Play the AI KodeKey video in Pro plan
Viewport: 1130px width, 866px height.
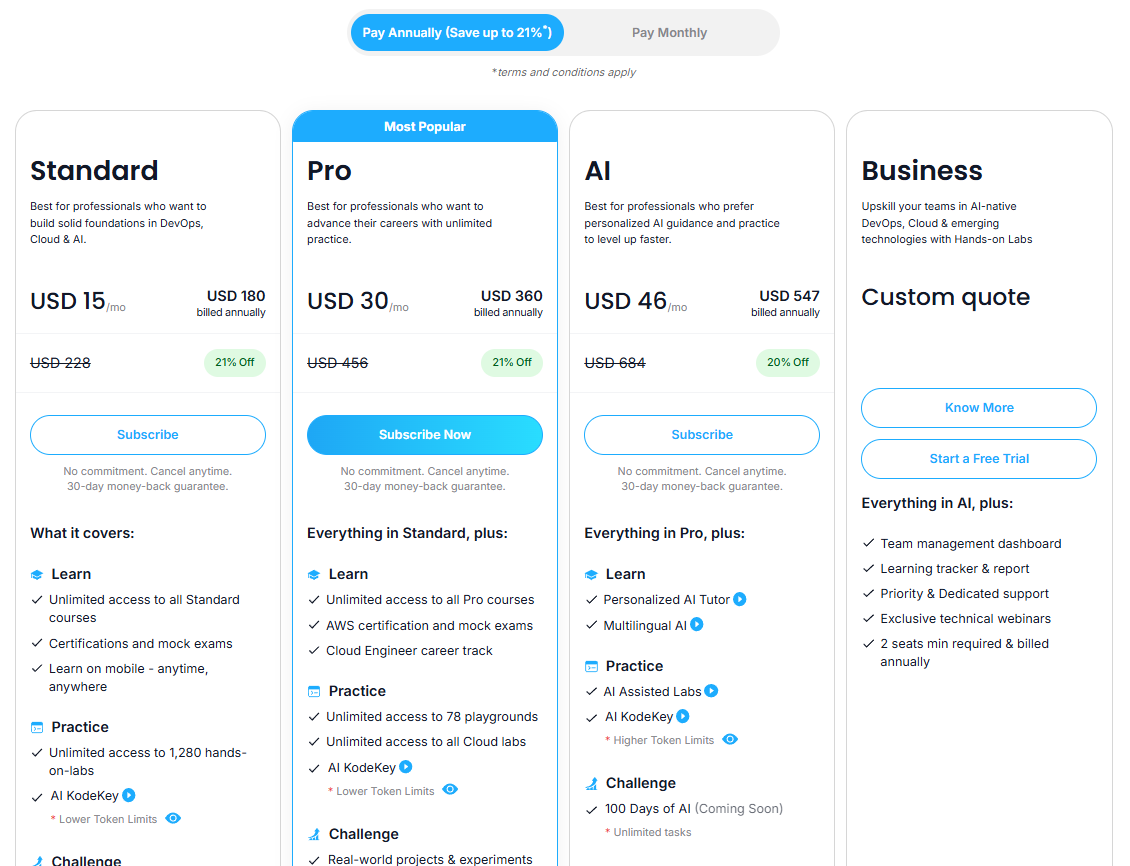(x=406, y=767)
